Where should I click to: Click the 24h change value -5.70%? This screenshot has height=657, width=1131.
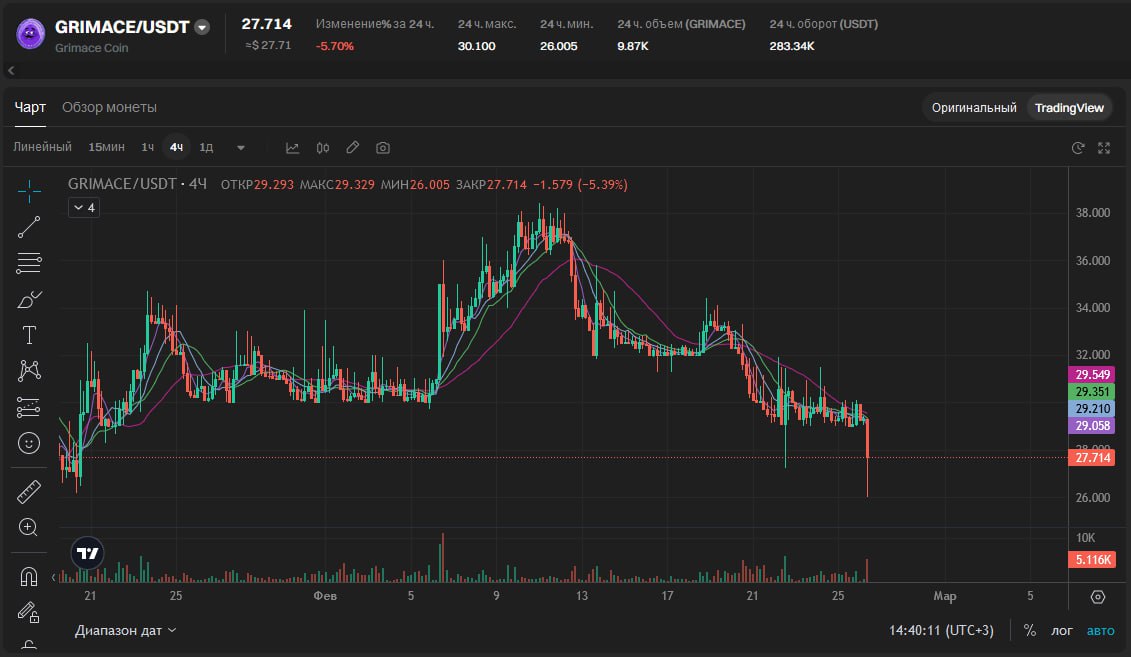335,46
